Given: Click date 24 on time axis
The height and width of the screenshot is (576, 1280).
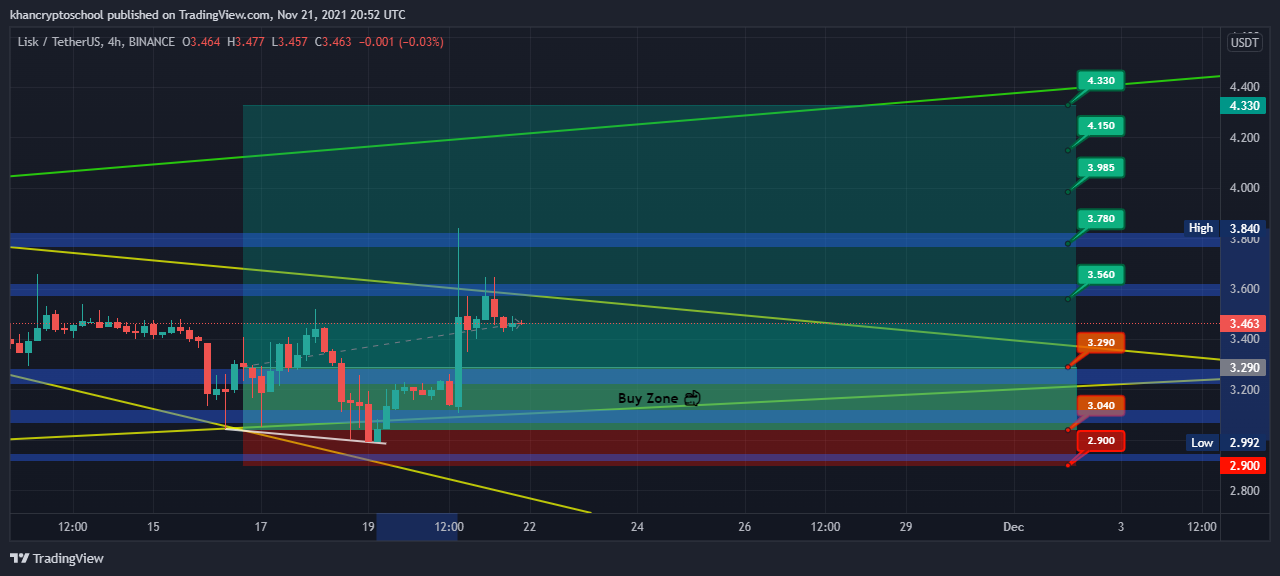Looking at the screenshot, I should 638,527.
